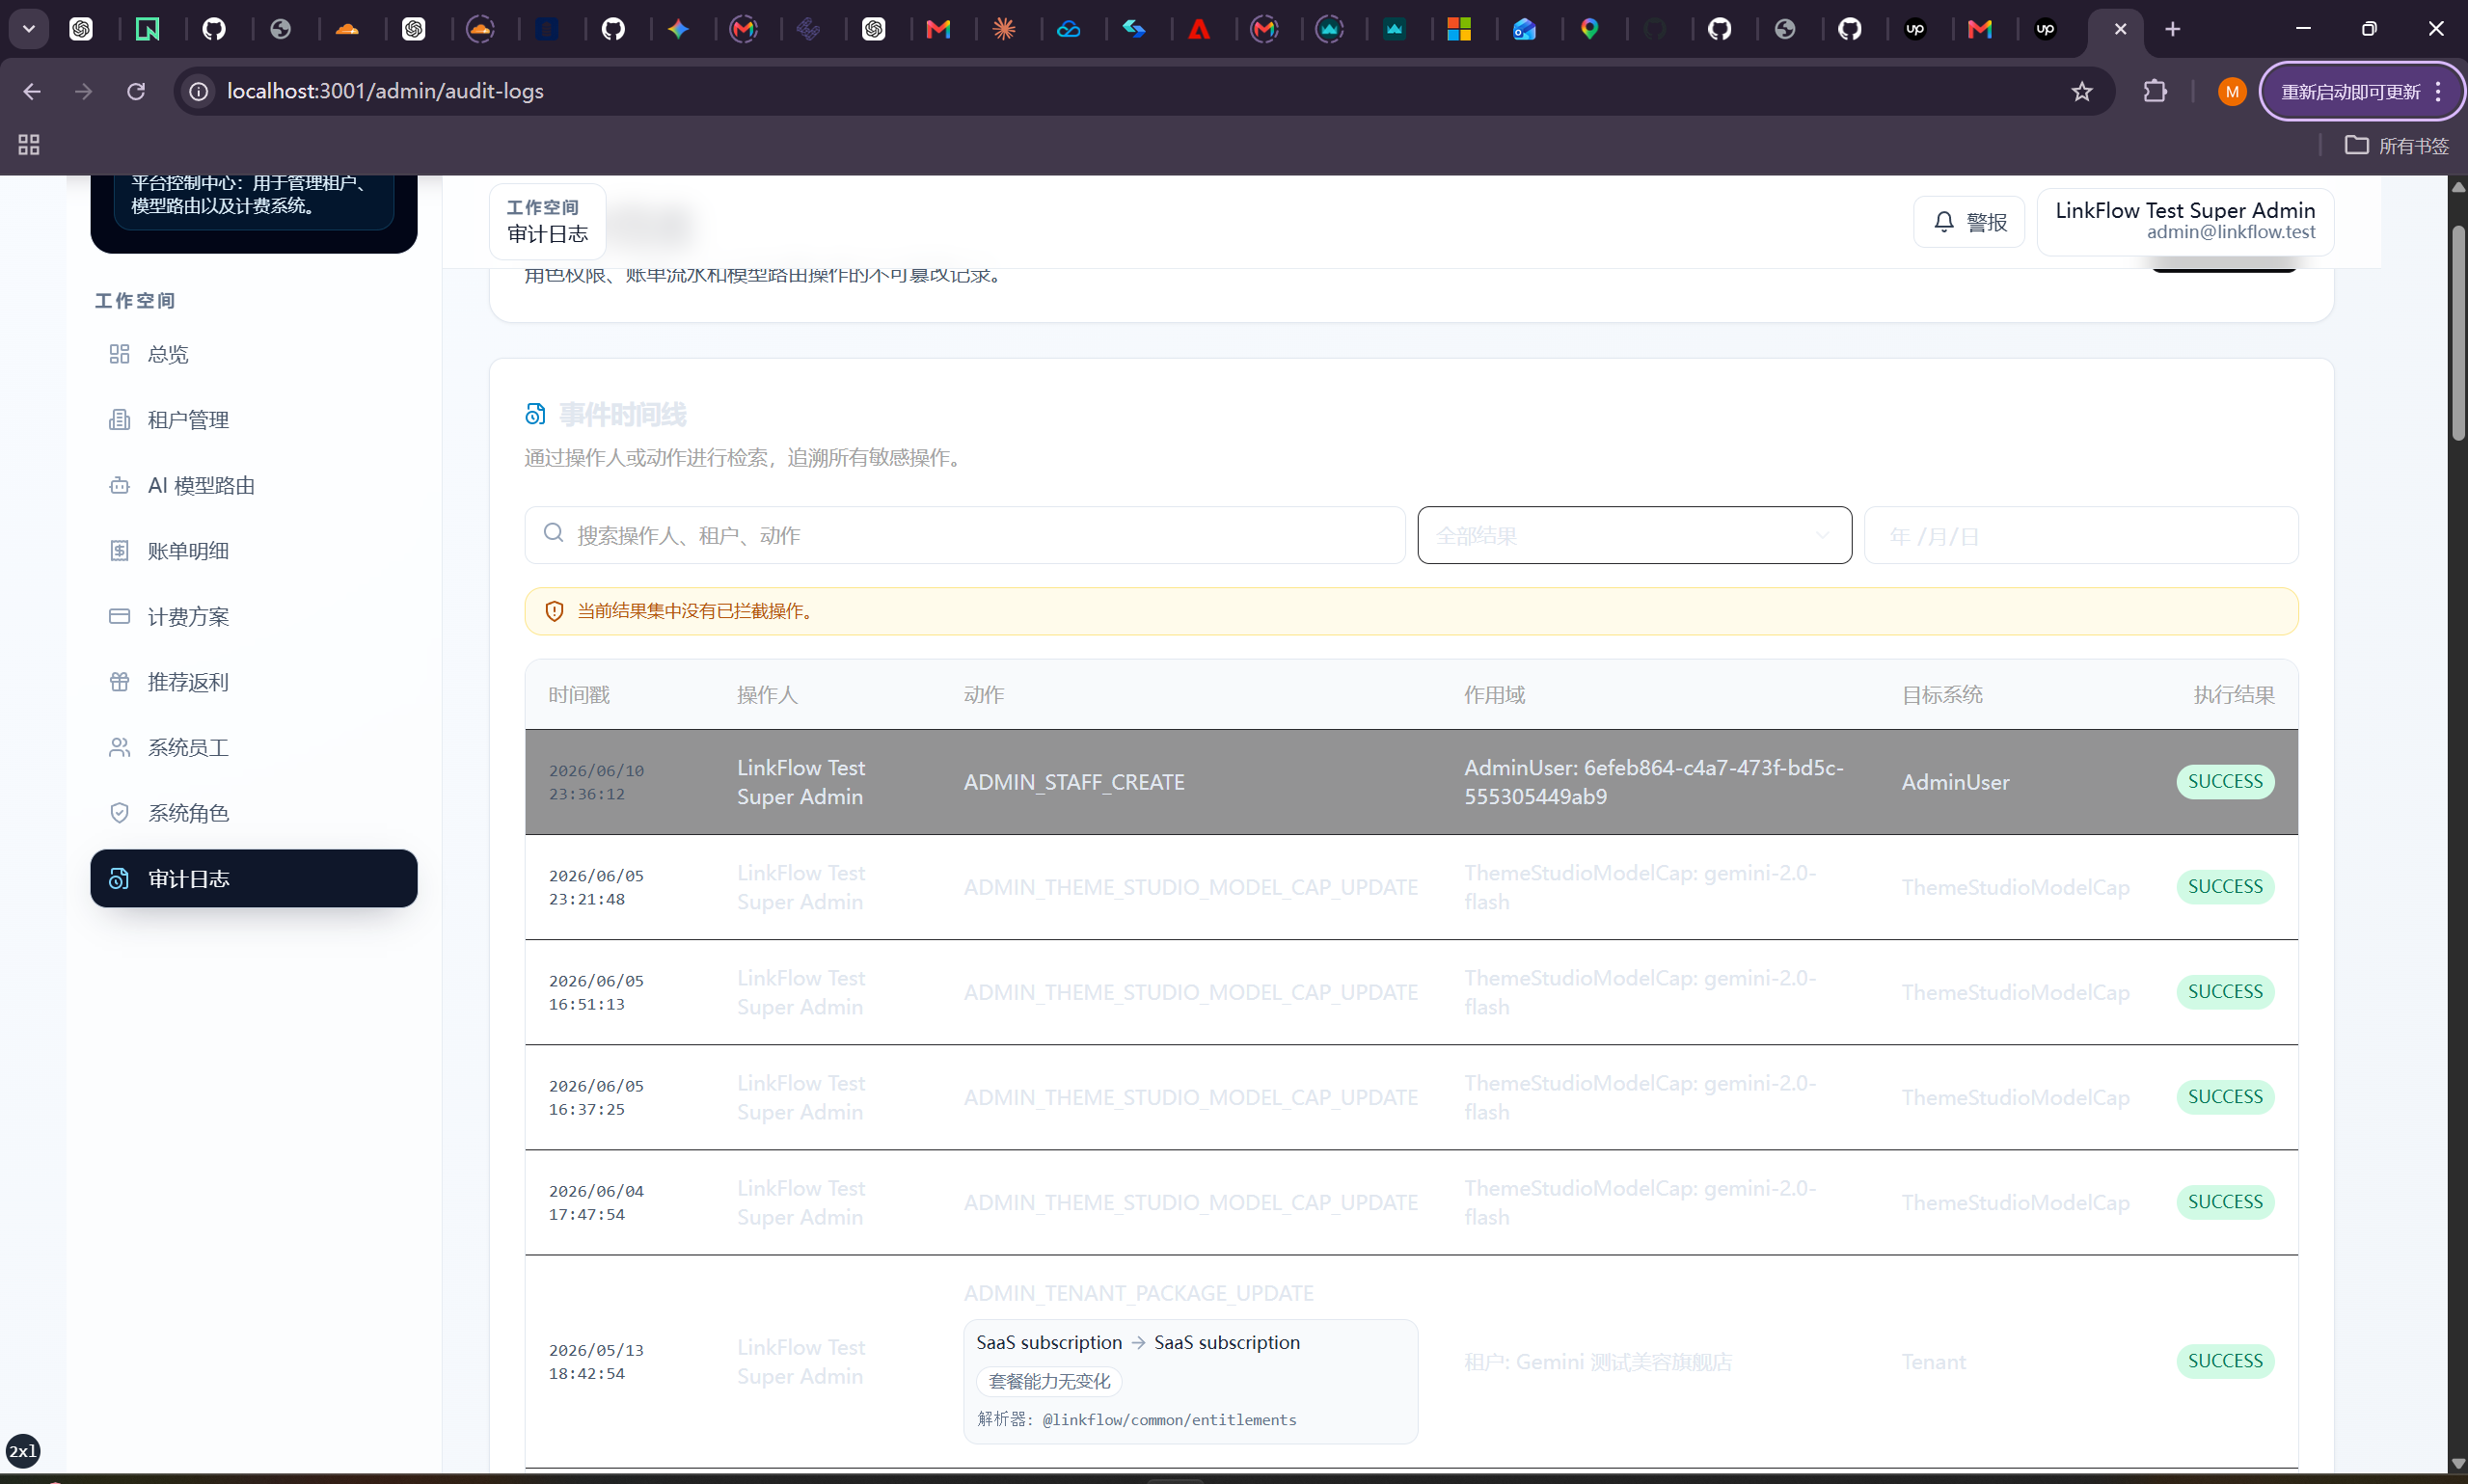The image size is (2468, 1484).
Task: Click the shield warning icon in yellow banner
Action: tap(554, 611)
